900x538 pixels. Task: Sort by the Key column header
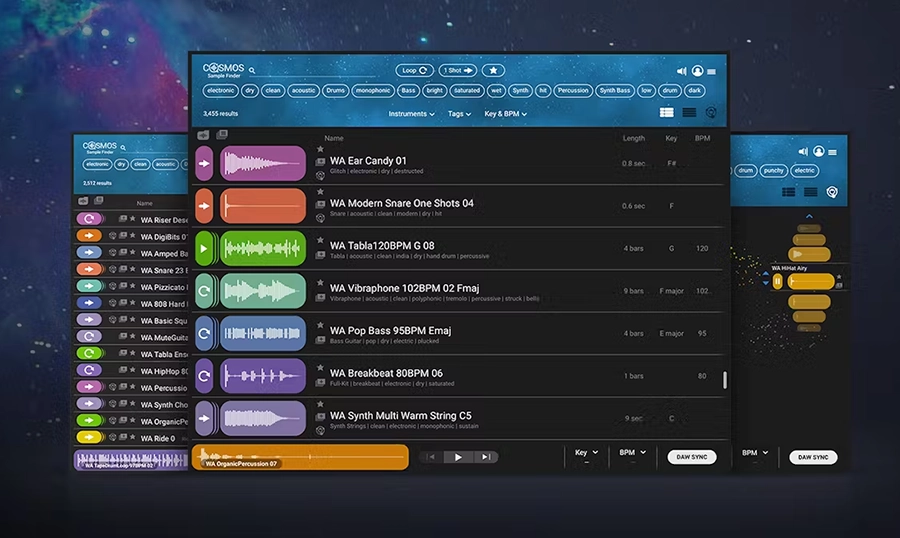(x=671, y=138)
